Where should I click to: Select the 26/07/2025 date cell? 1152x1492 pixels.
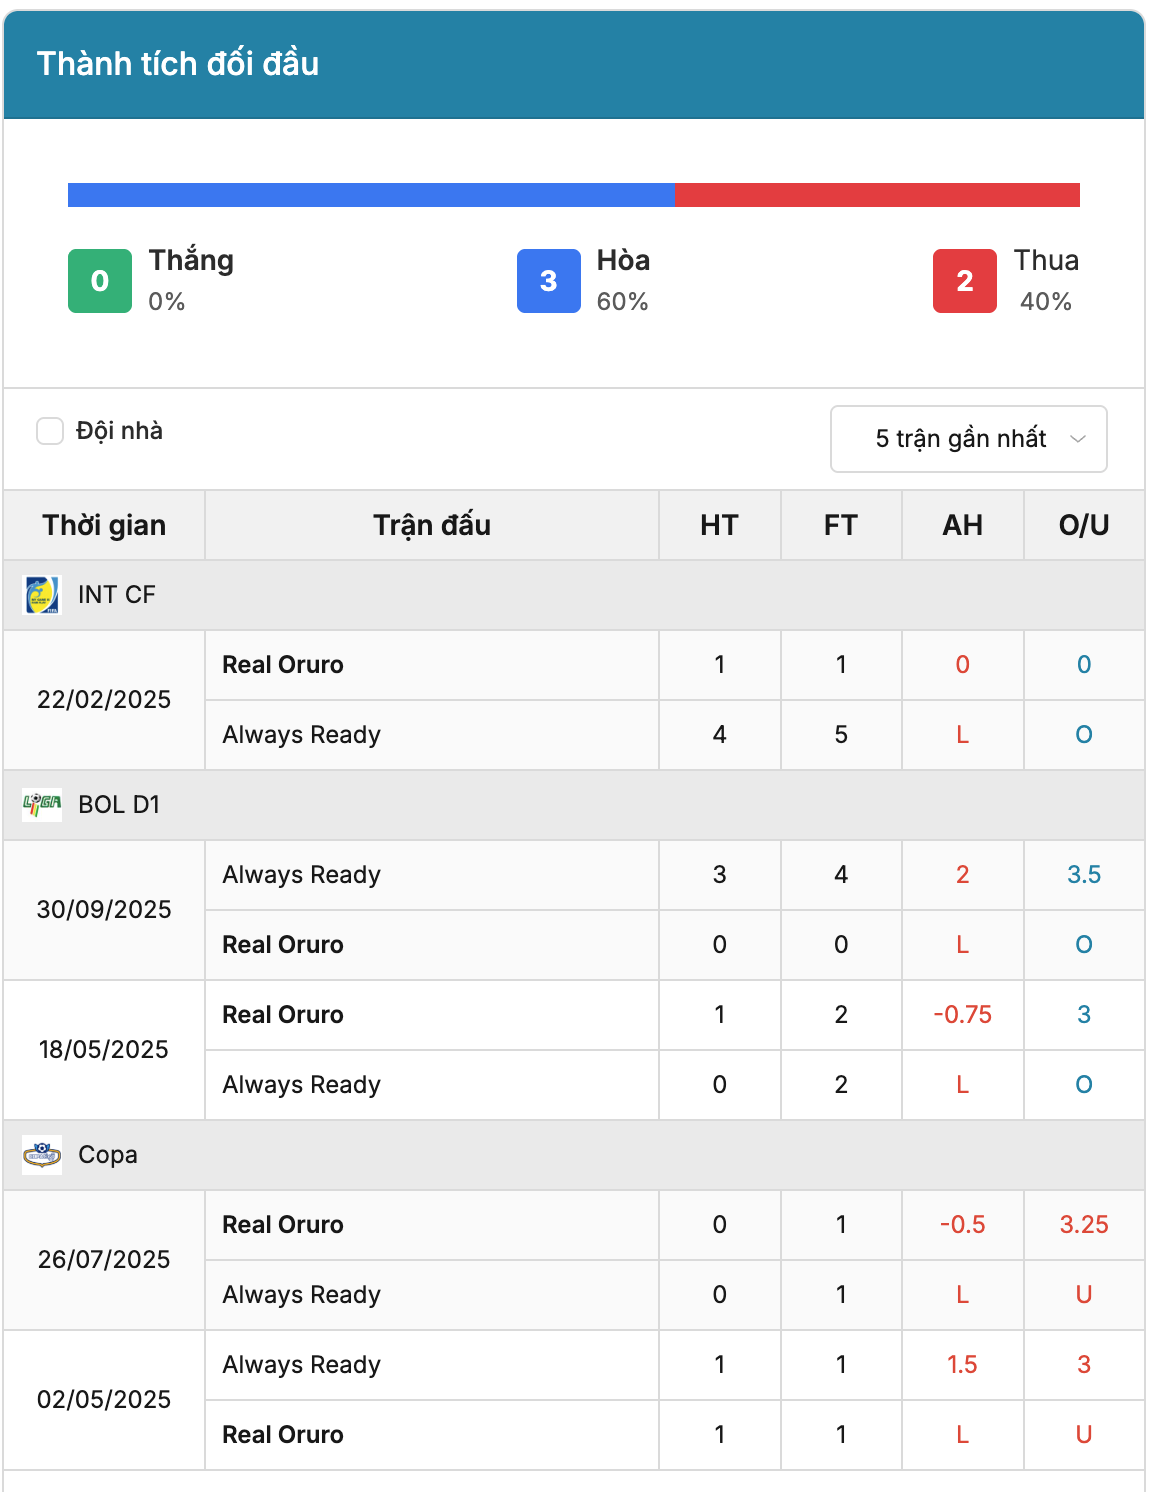click(104, 1260)
